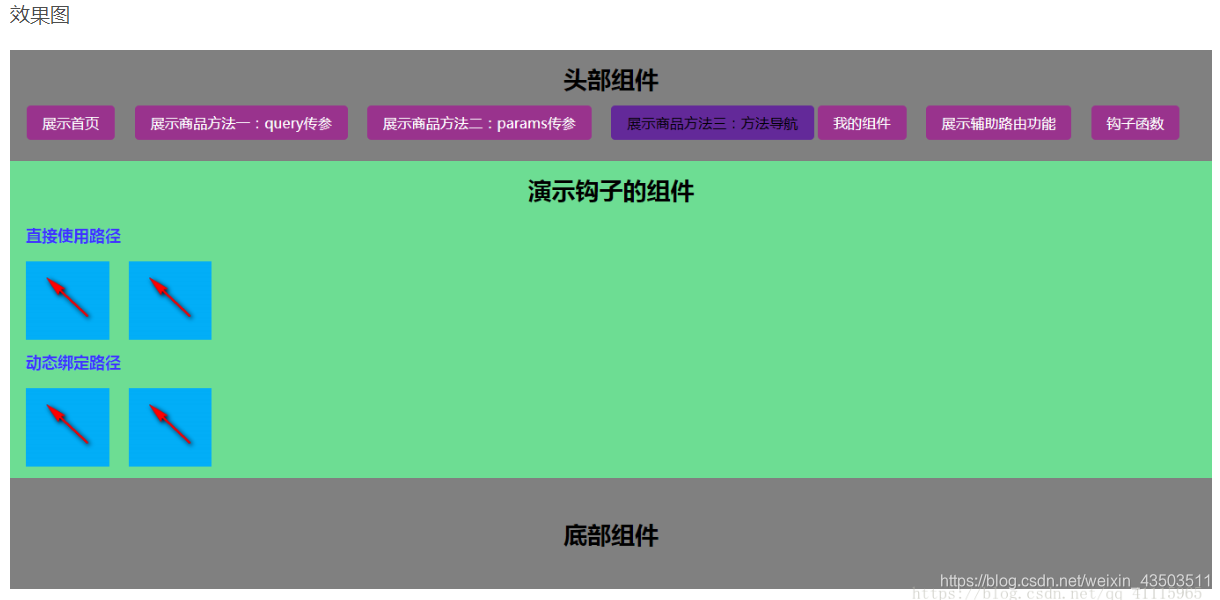Select the 头部组件 header bar
Viewport: 1220px width, 600px height.
(610, 80)
